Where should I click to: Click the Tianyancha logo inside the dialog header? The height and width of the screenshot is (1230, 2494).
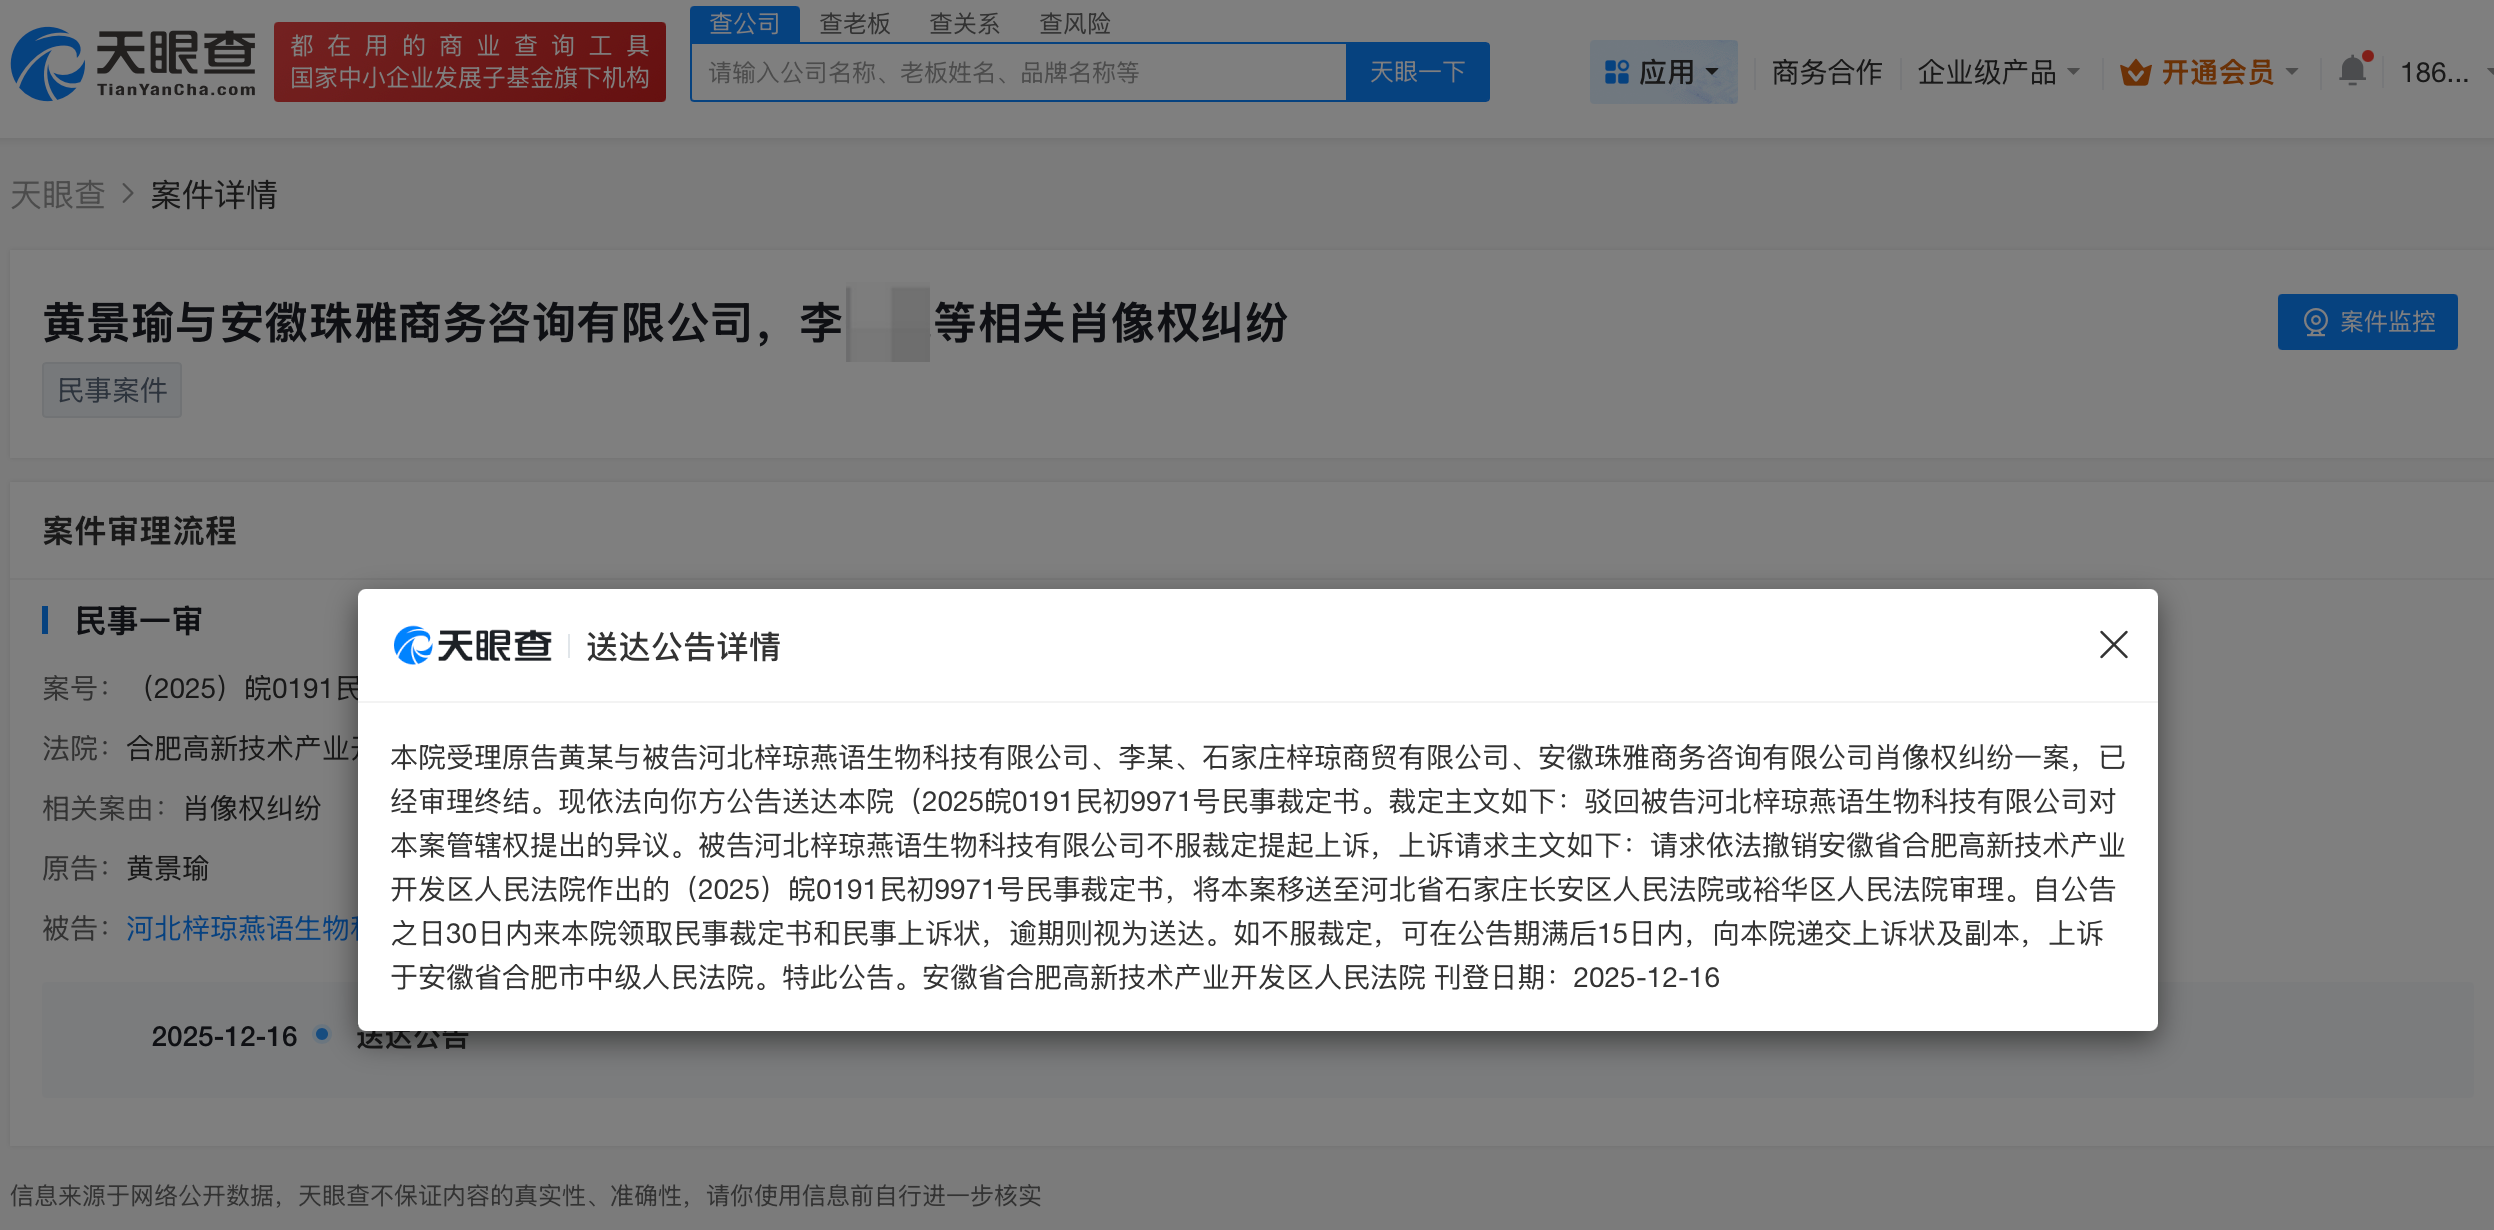(x=472, y=645)
